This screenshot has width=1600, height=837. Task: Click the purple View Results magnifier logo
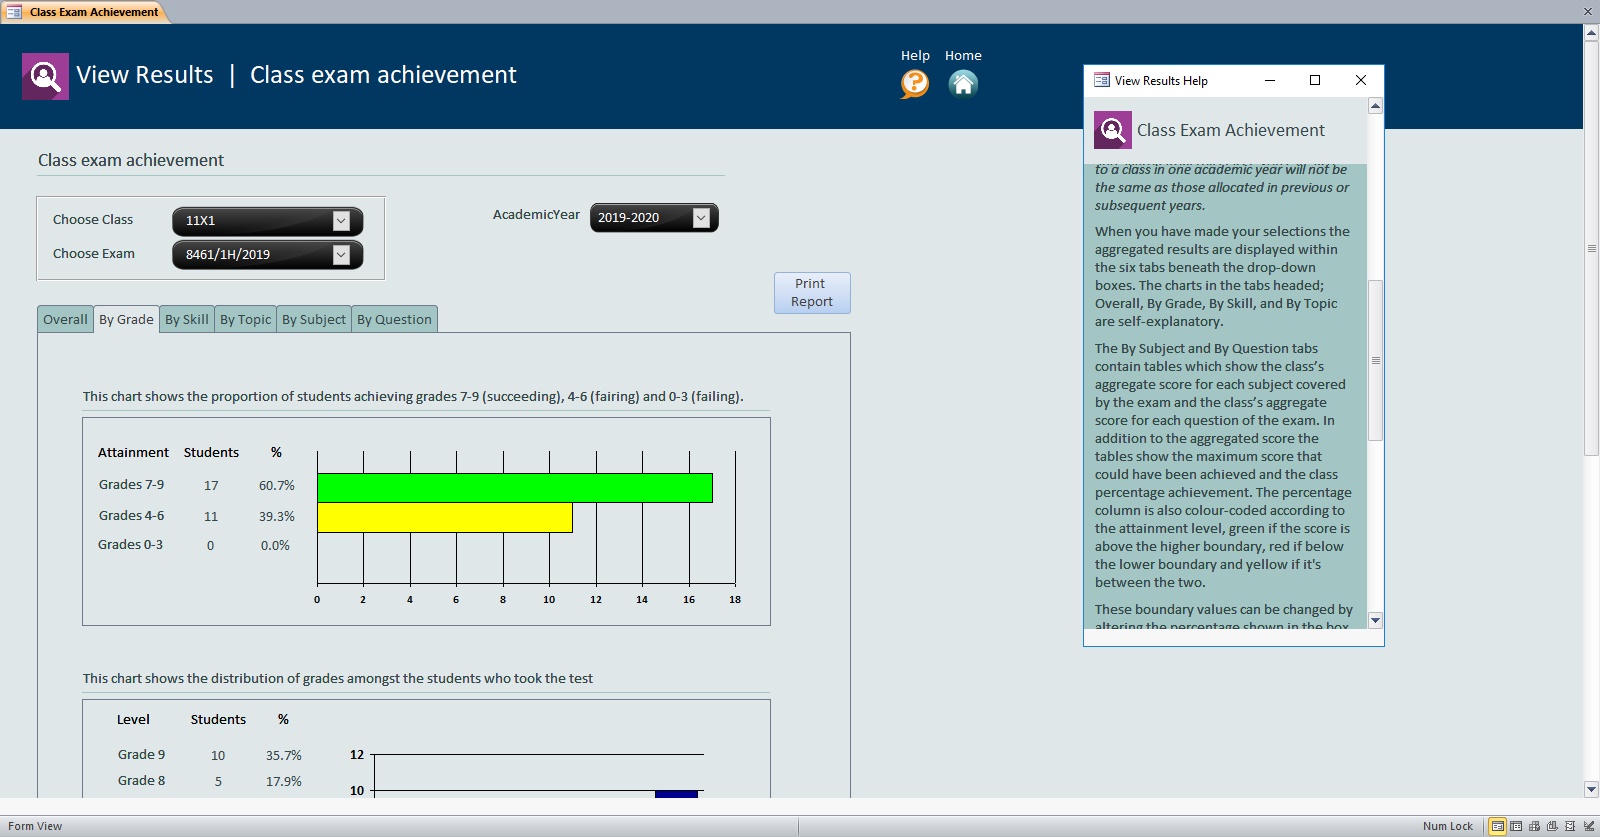click(x=45, y=76)
